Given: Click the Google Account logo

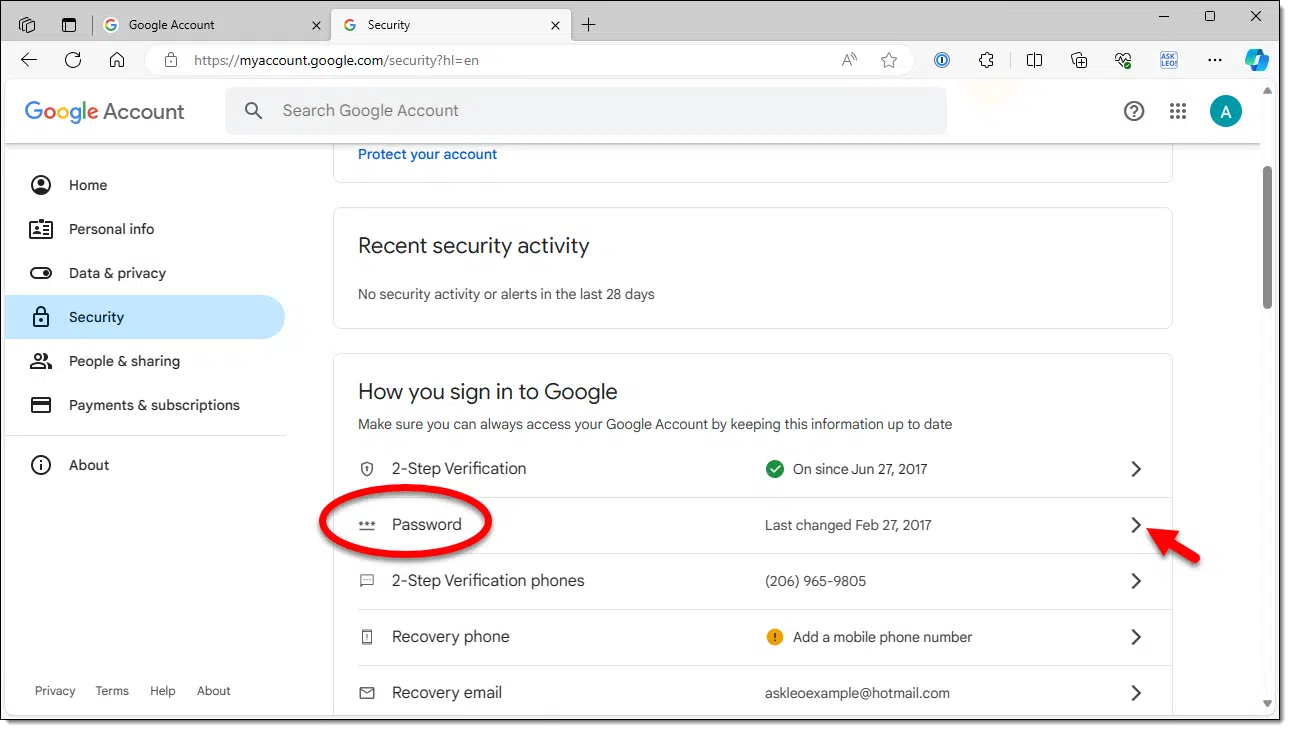Looking at the screenshot, I should pos(105,111).
